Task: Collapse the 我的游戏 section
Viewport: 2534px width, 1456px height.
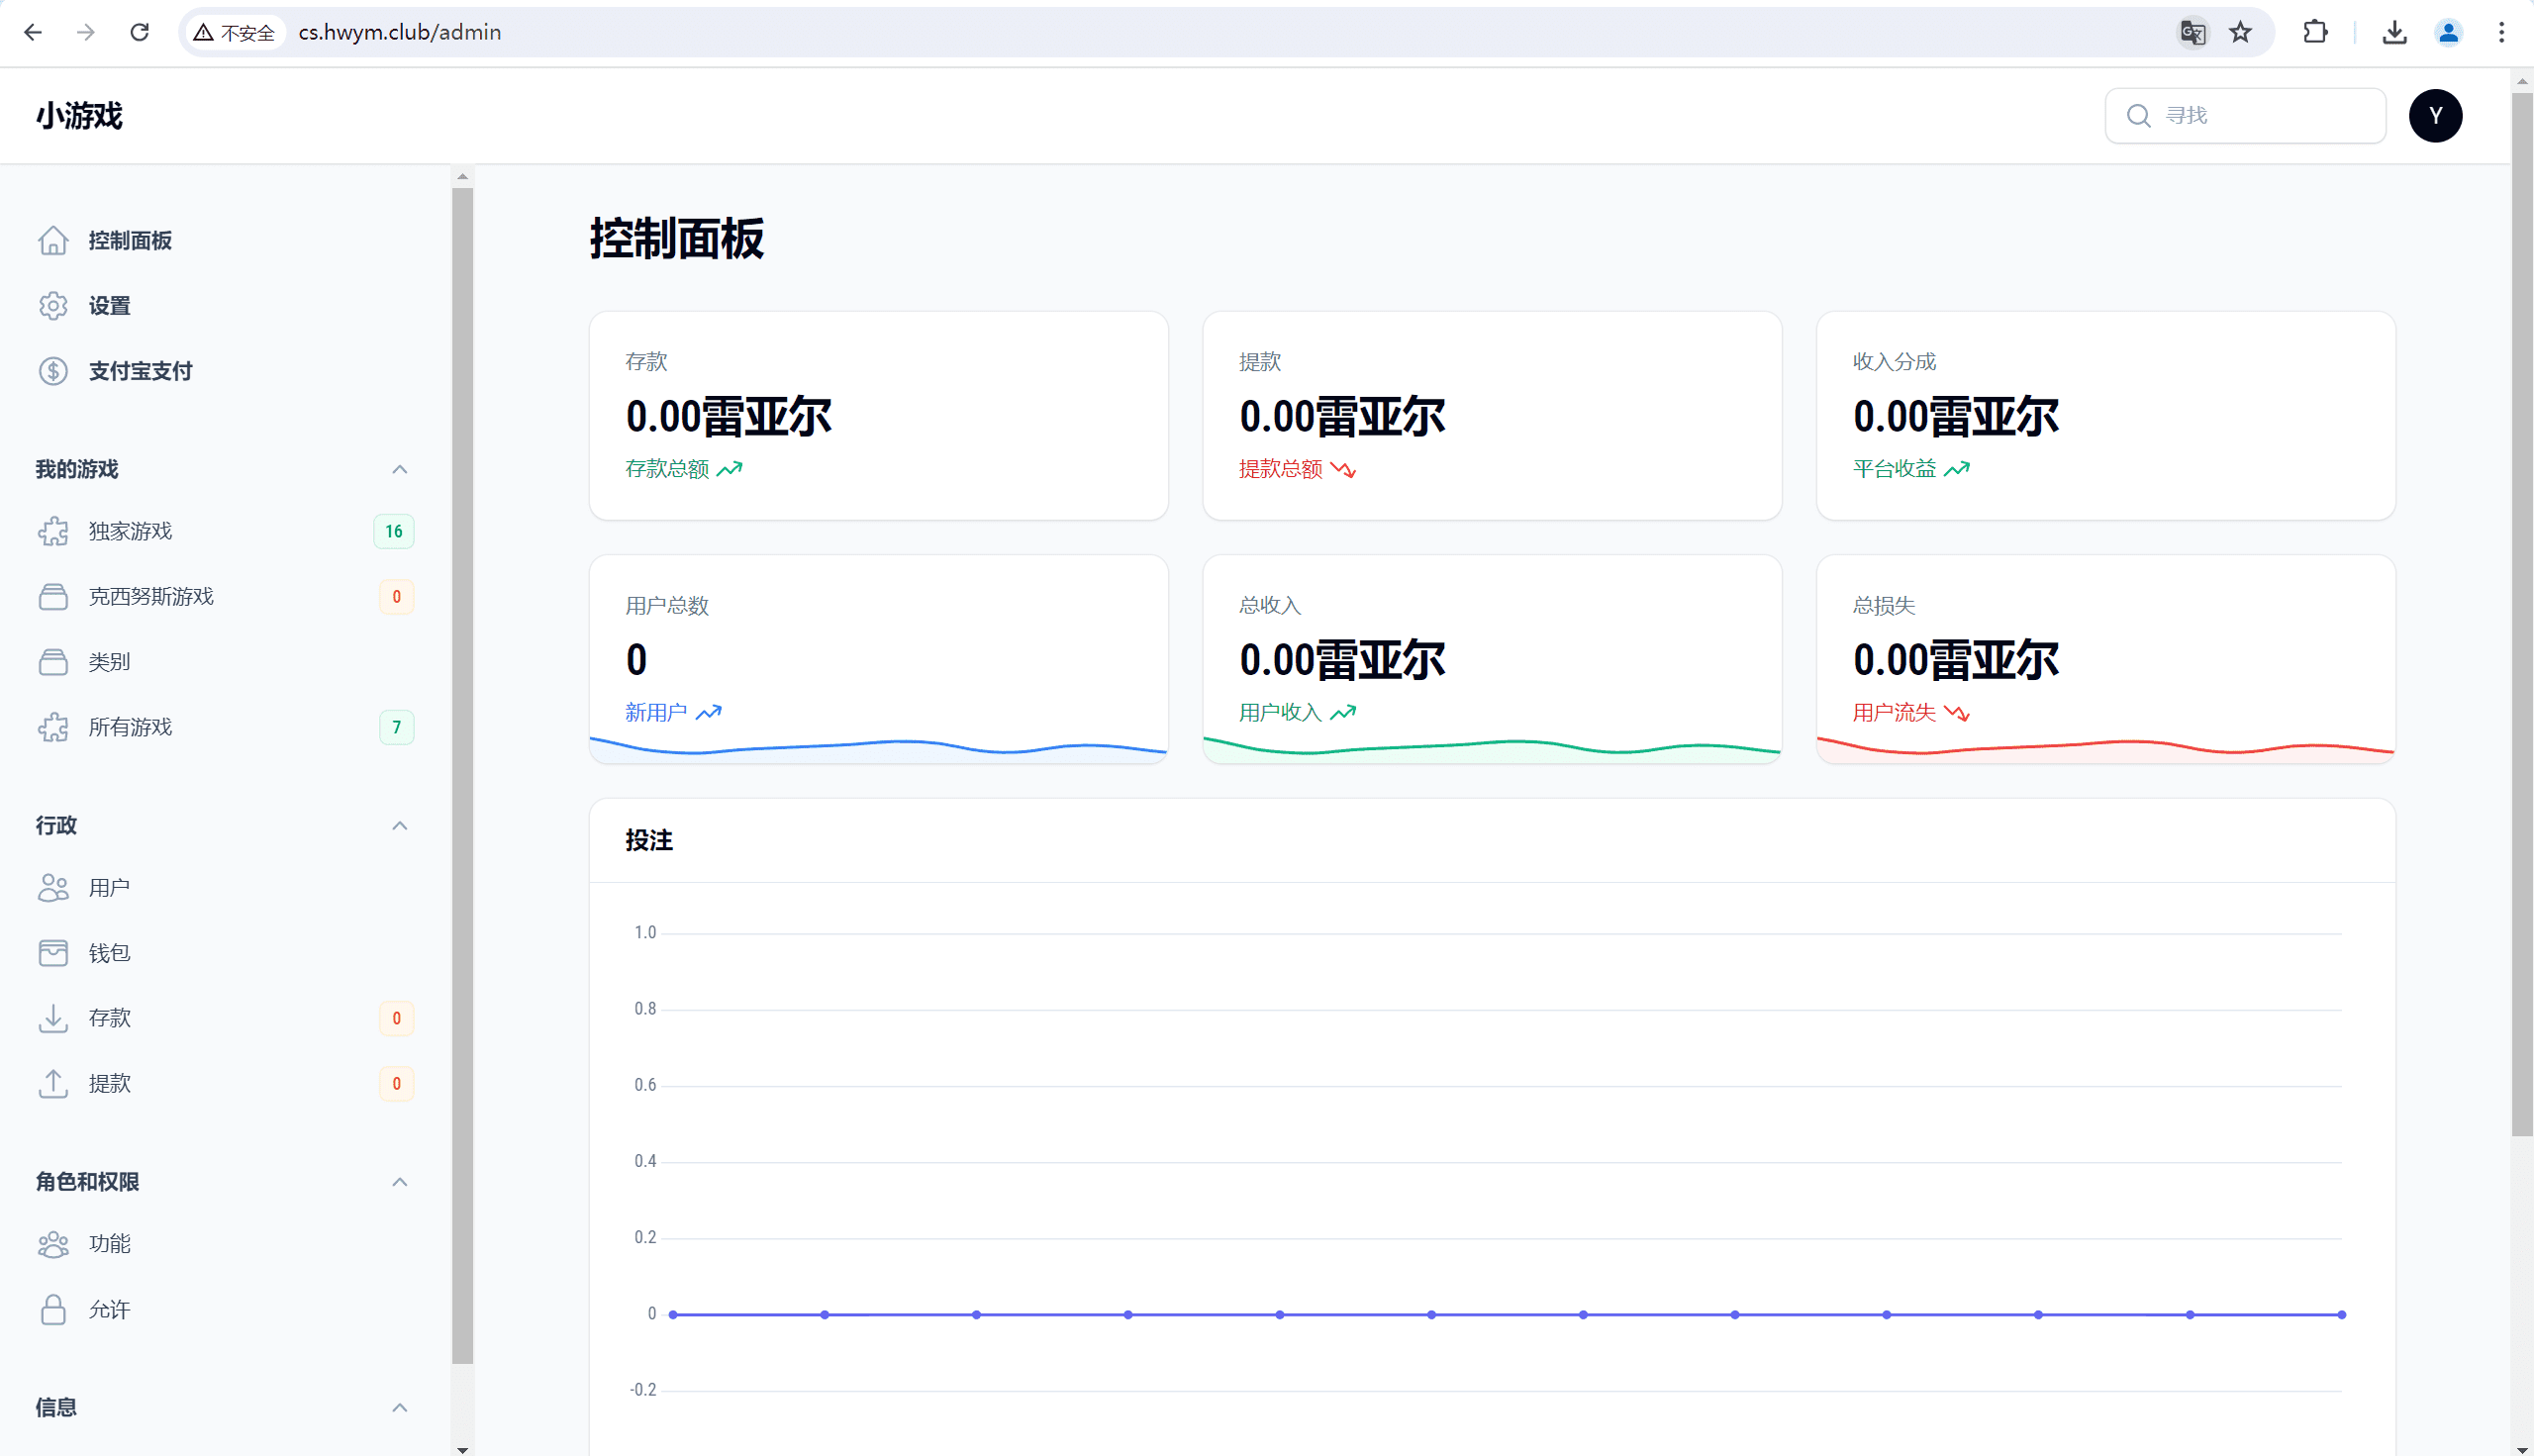Action: point(399,469)
